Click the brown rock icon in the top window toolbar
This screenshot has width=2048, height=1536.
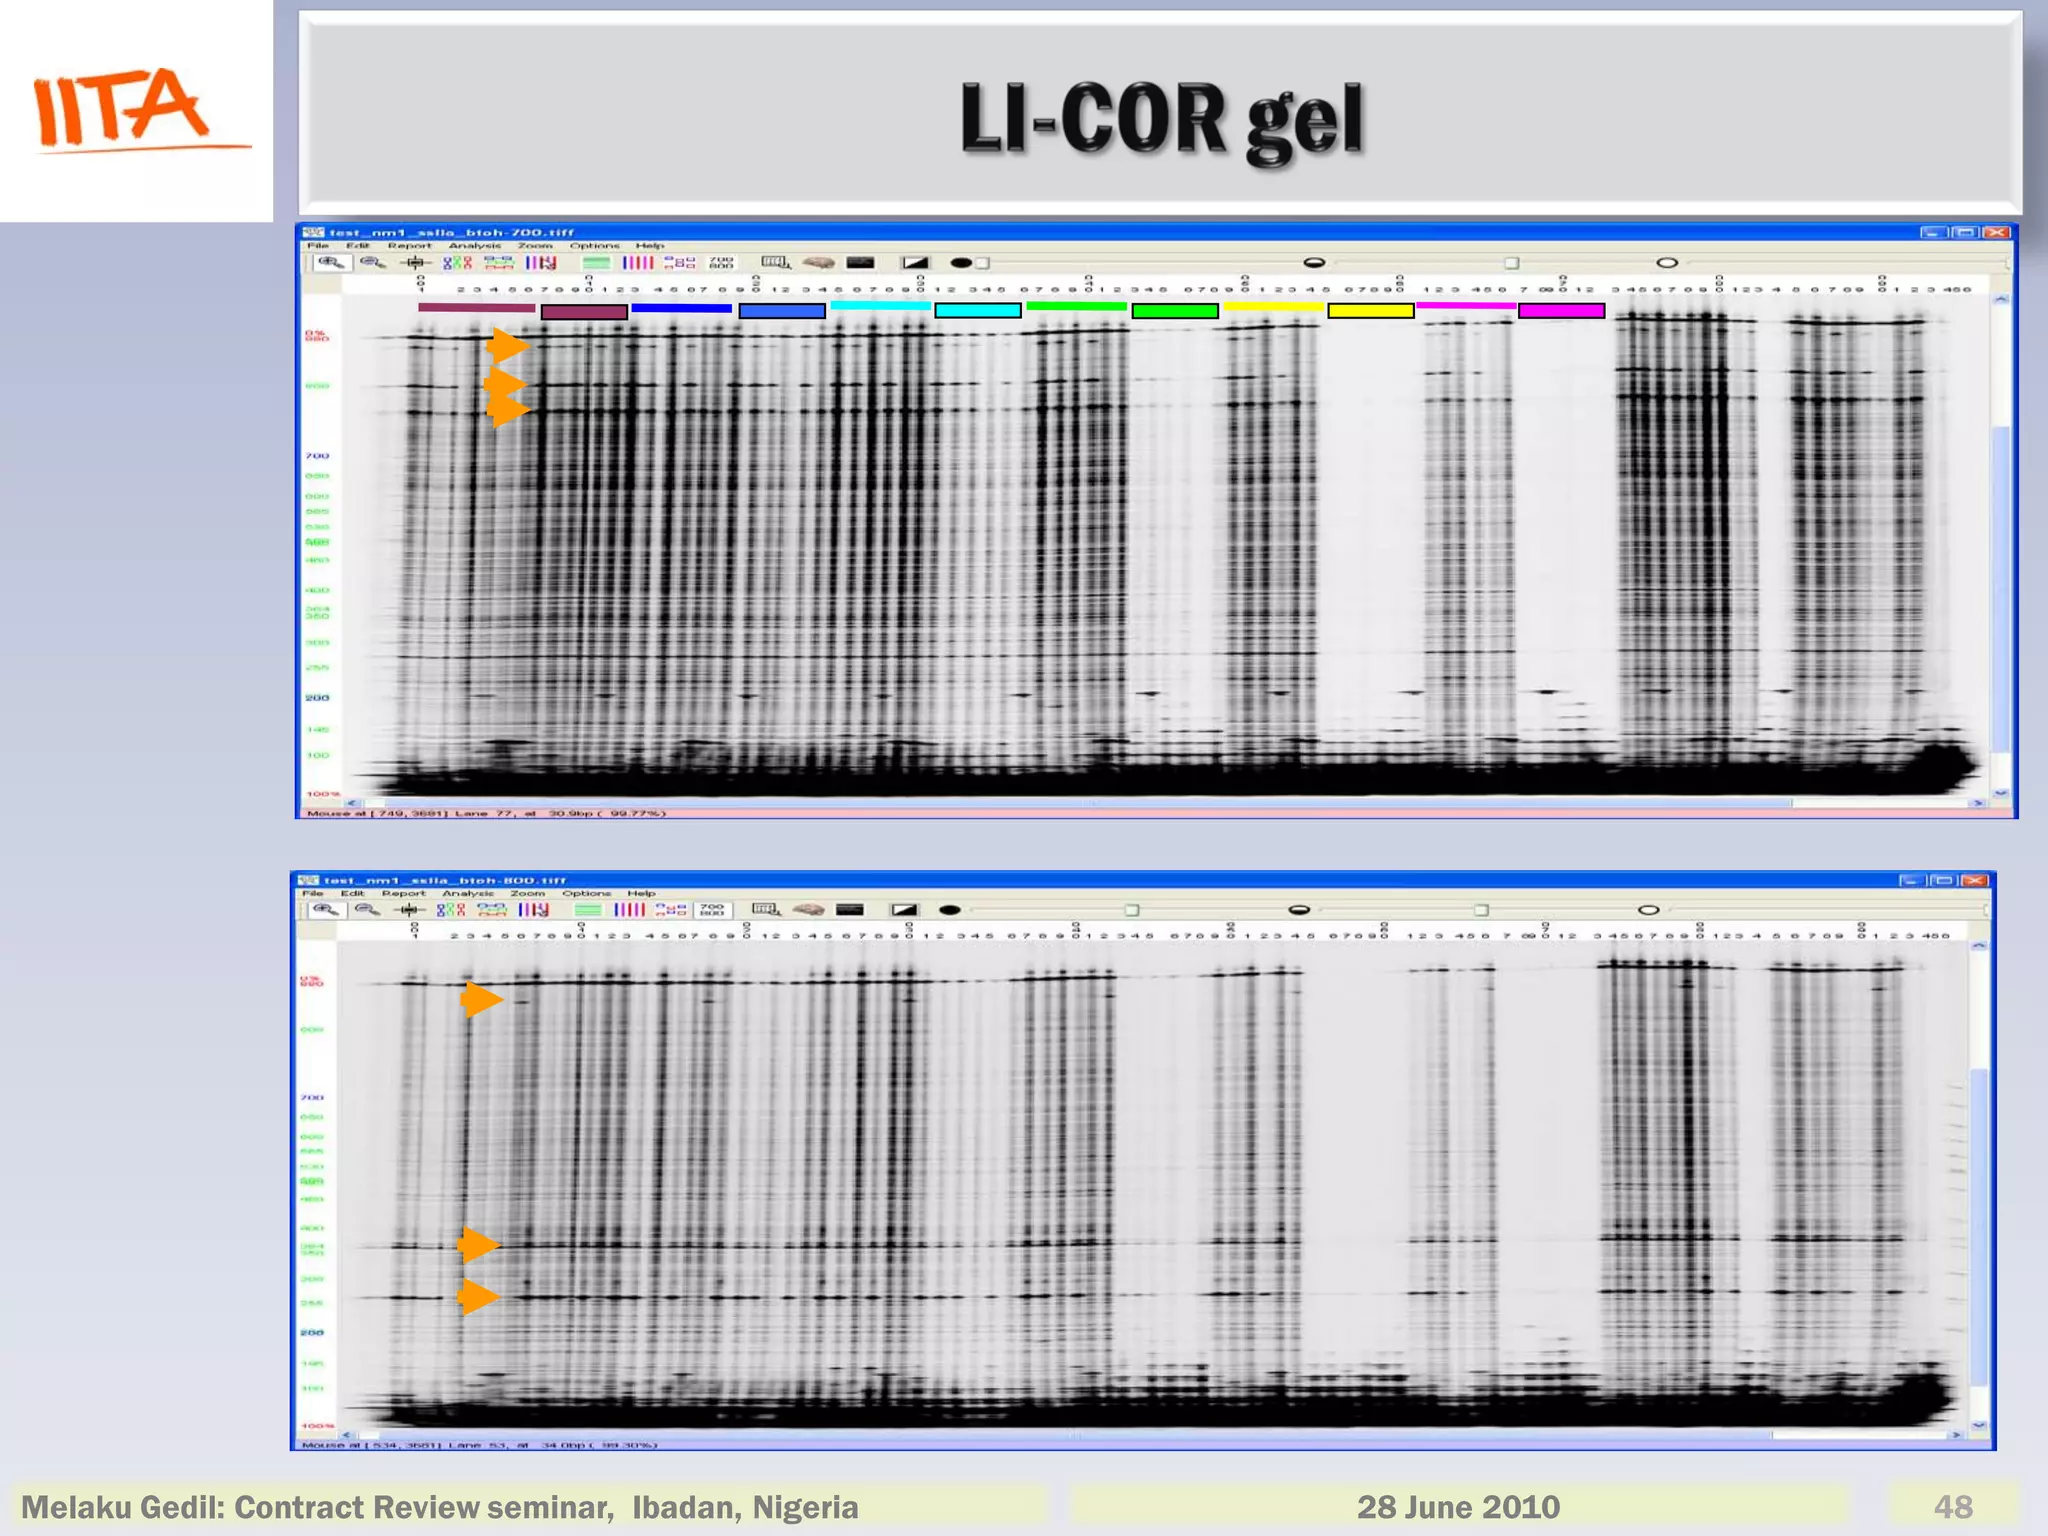(x=818, y=263)
